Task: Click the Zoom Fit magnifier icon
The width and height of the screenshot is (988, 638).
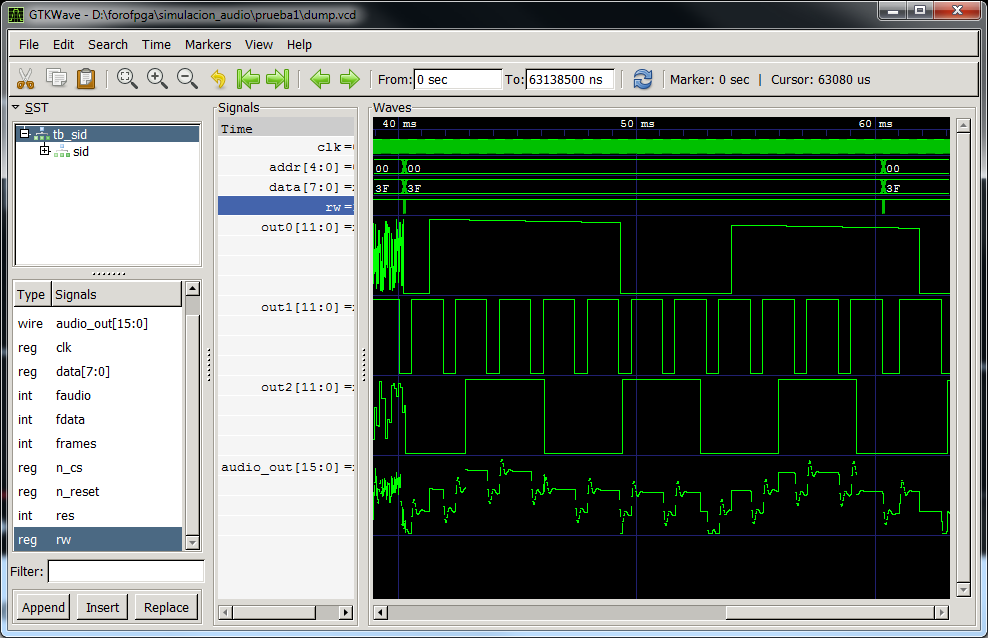Action: coord(127,79)
